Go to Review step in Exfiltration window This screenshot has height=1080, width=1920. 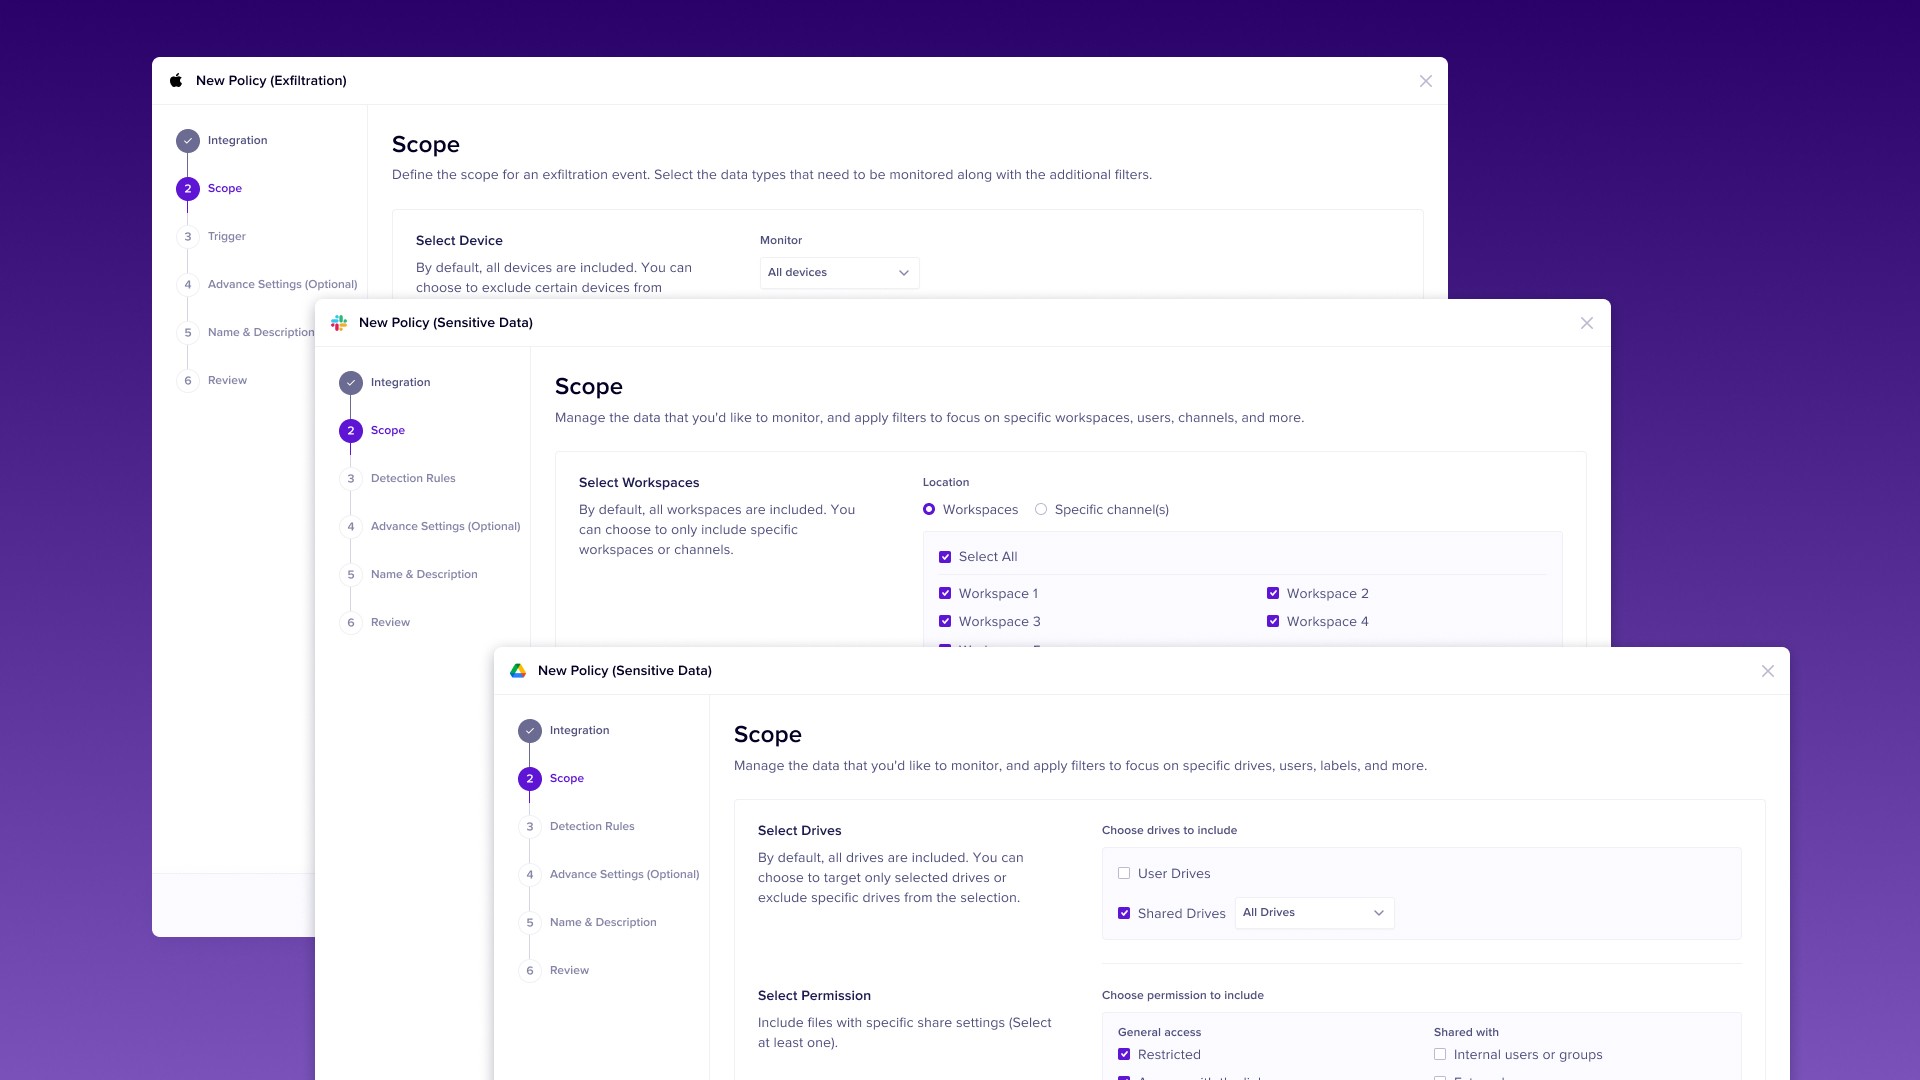point(227,381)
